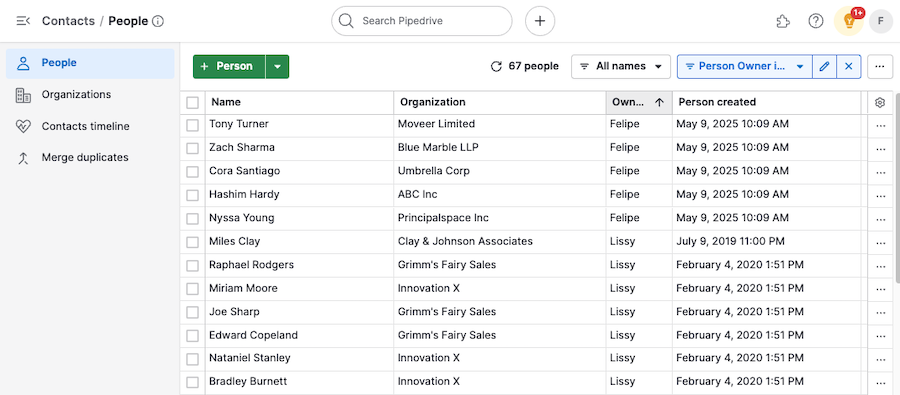
Task: Expand the All names filter dropdown
Action: click(620, 67)
